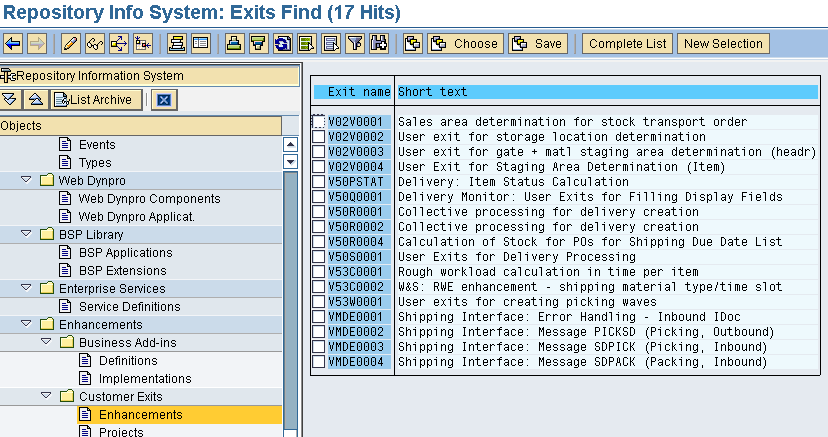828x437 pixels.
Task: Click the pencil Change icon
Action: (70, 44)
